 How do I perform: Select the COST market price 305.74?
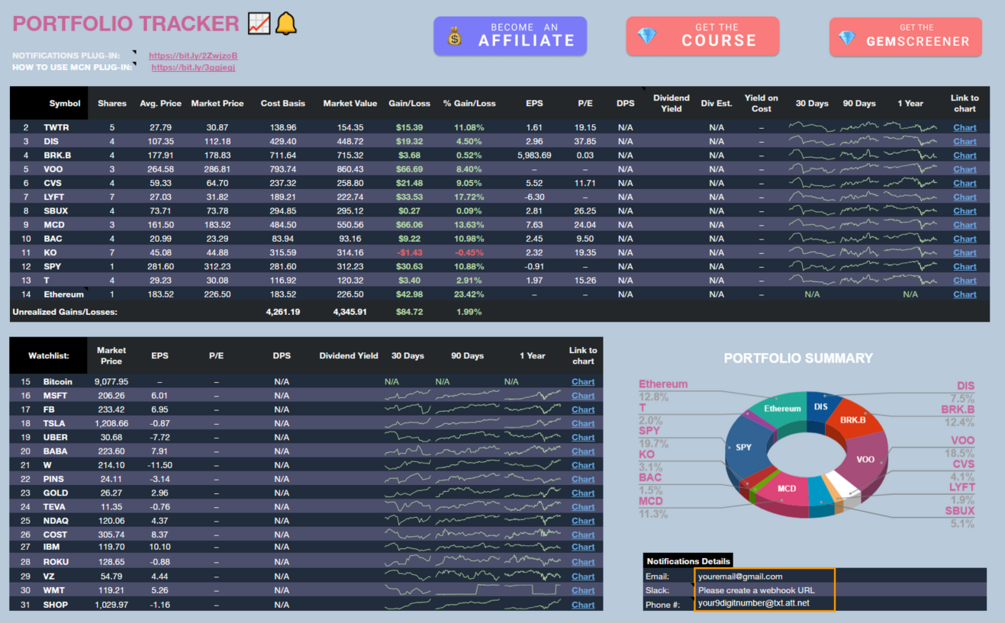(111, 535)
